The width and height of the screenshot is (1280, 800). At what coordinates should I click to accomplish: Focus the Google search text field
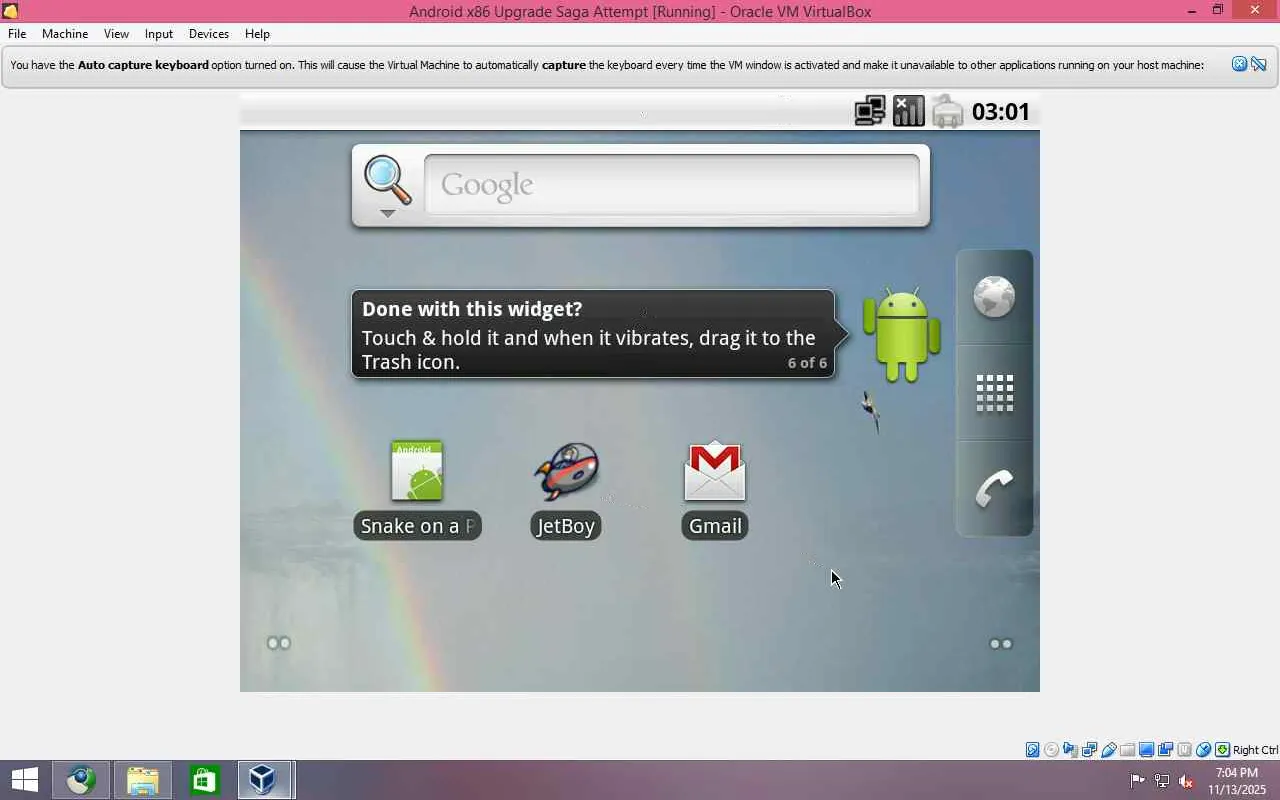coord(672,185)
